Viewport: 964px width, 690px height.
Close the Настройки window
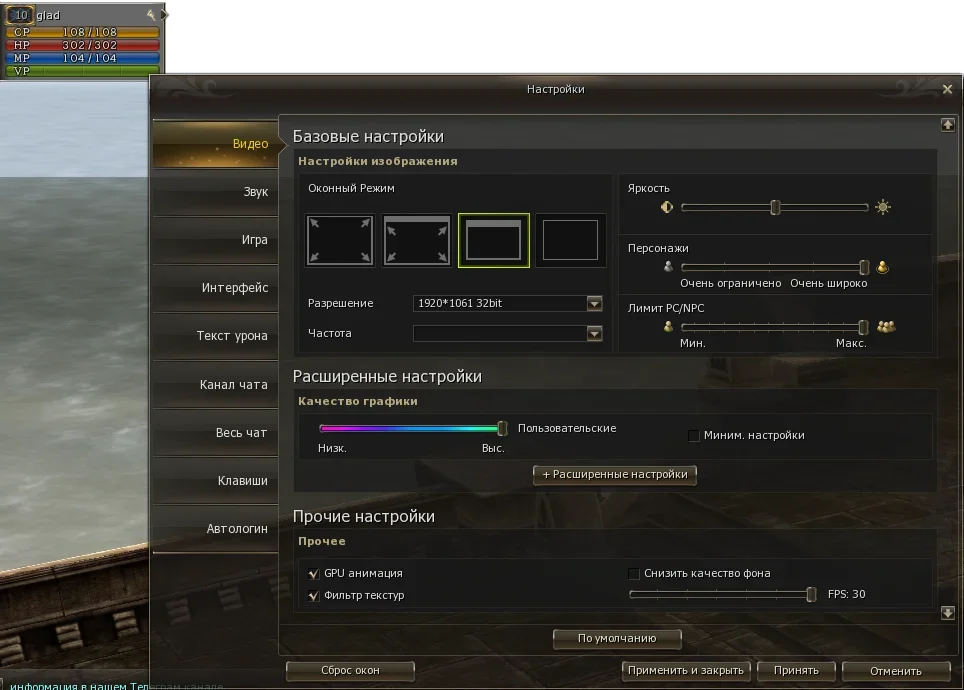point(947,89)
